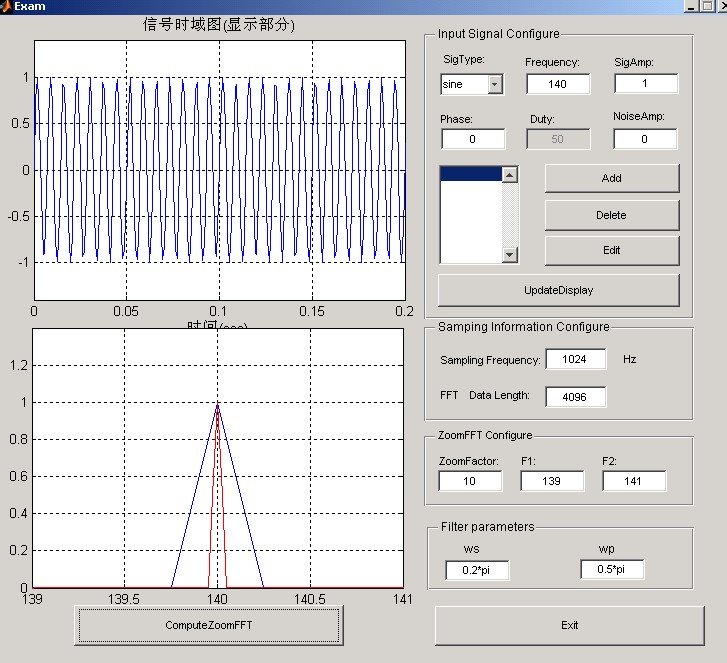
Task: Click the Phase input field
Action: 472,139
